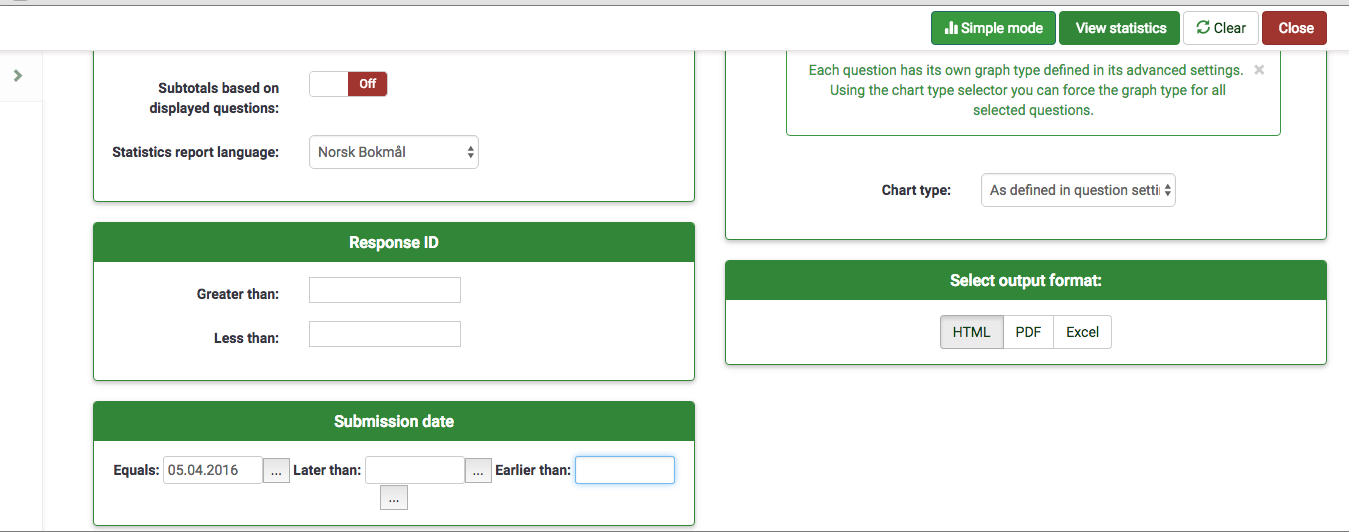
Task: Switch to Simple mode
Action: (x=992, y=28)
